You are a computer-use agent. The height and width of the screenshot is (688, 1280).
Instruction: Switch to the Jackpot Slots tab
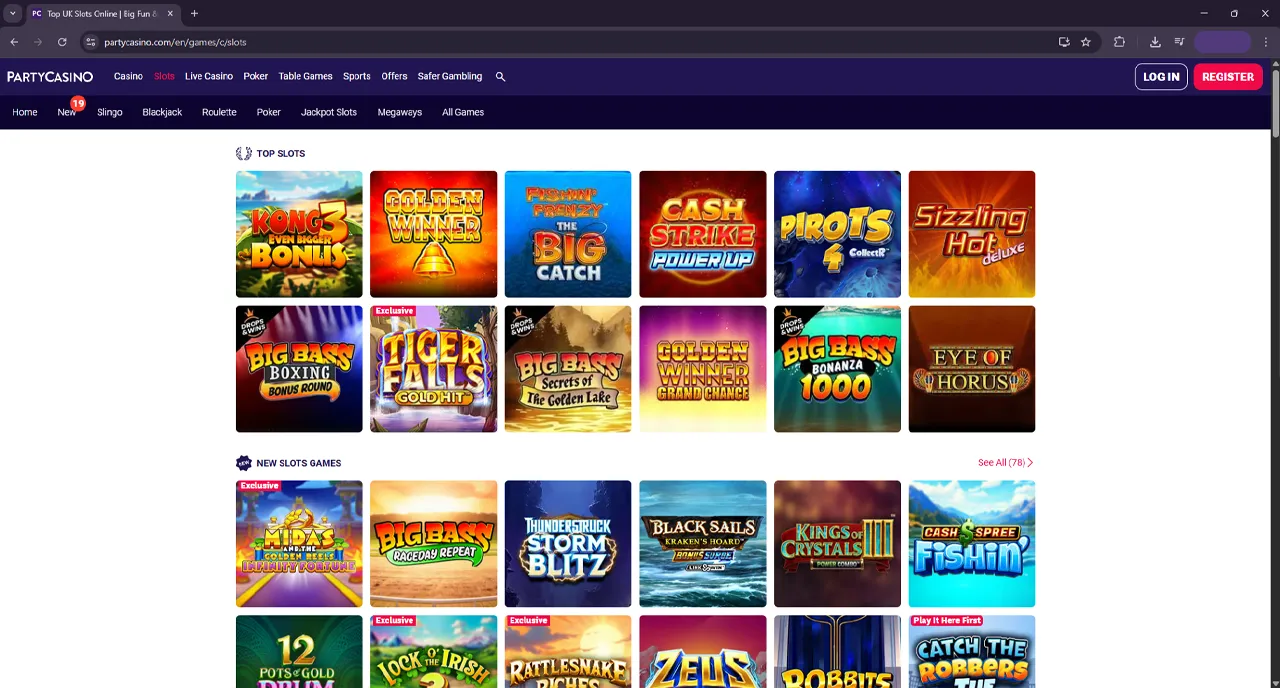point(328,112)
